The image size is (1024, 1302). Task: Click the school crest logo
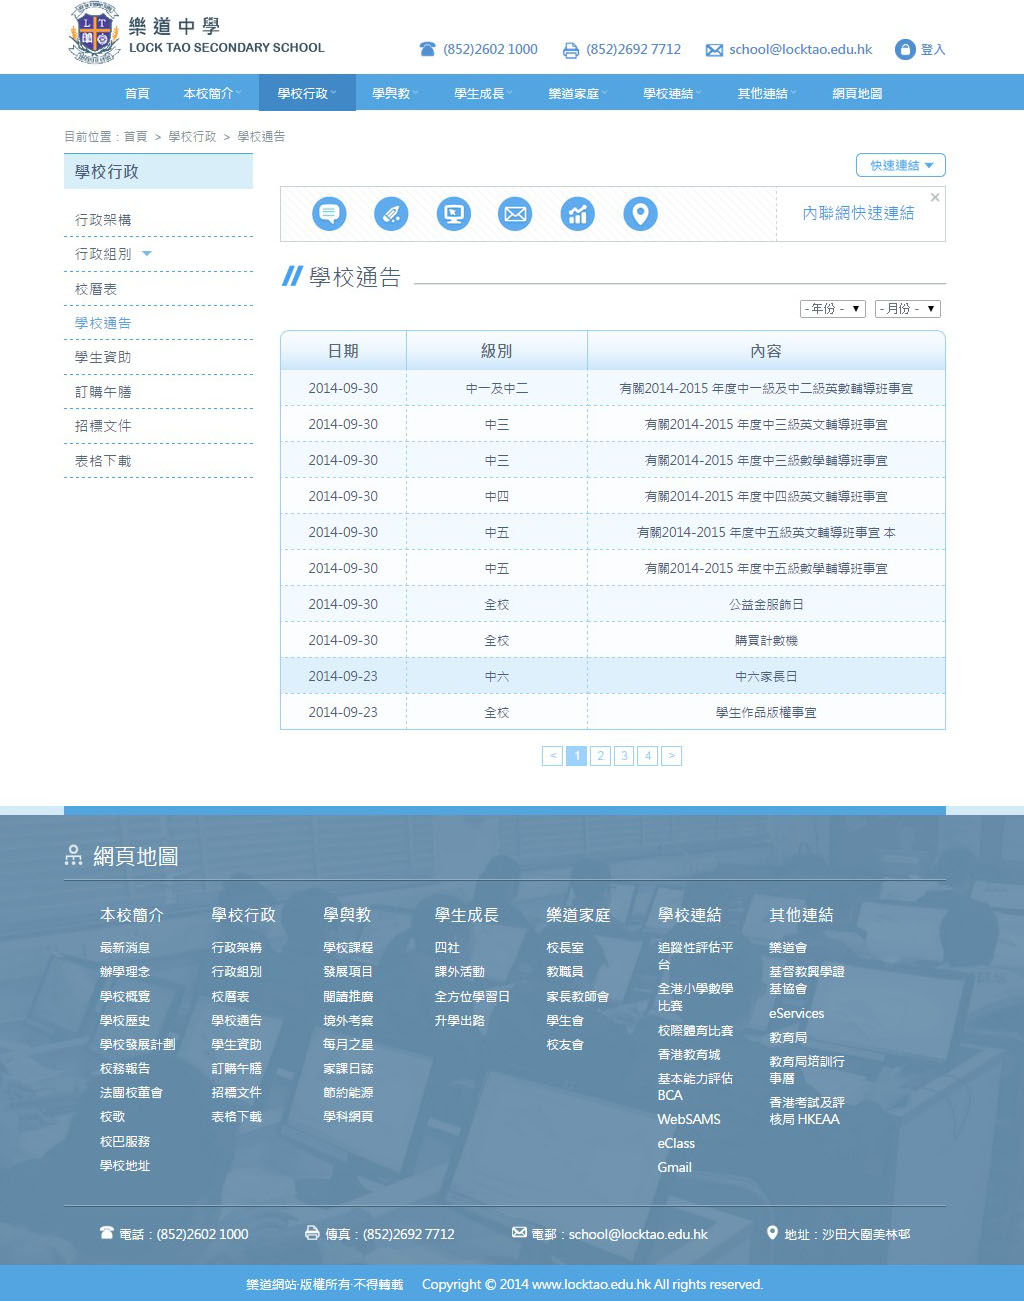[x=94, y=33]
